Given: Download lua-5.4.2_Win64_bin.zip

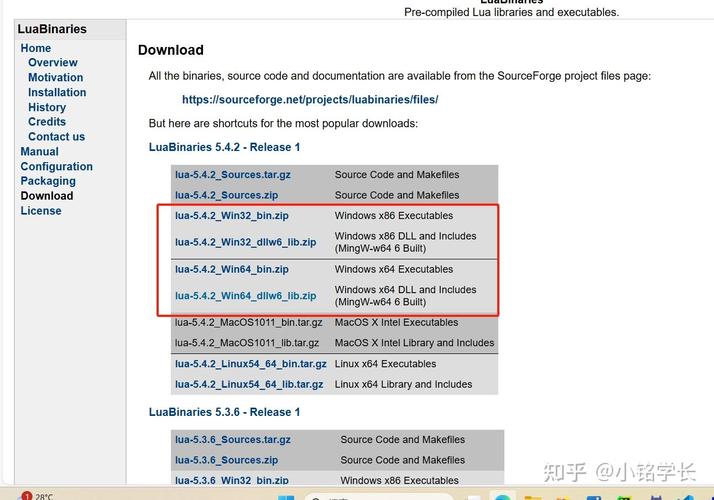Looking at the screenshot, I should (232, 270).
